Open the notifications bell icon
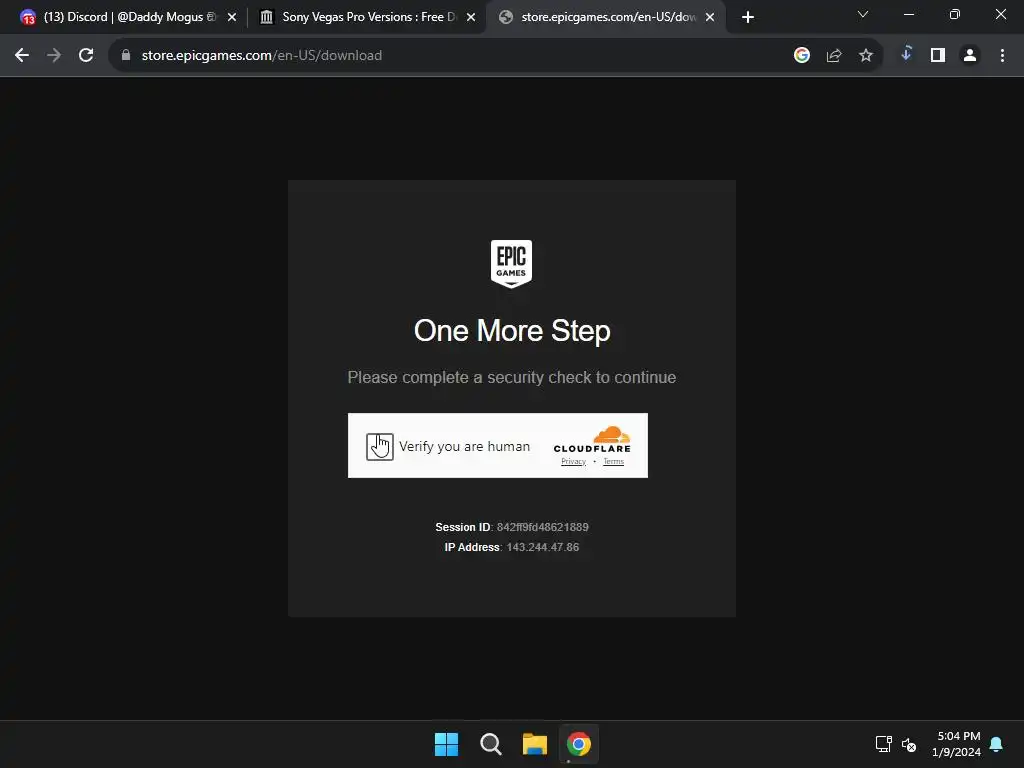The height and width of the screenshot is (768, 1024). [x=997, y=744]
